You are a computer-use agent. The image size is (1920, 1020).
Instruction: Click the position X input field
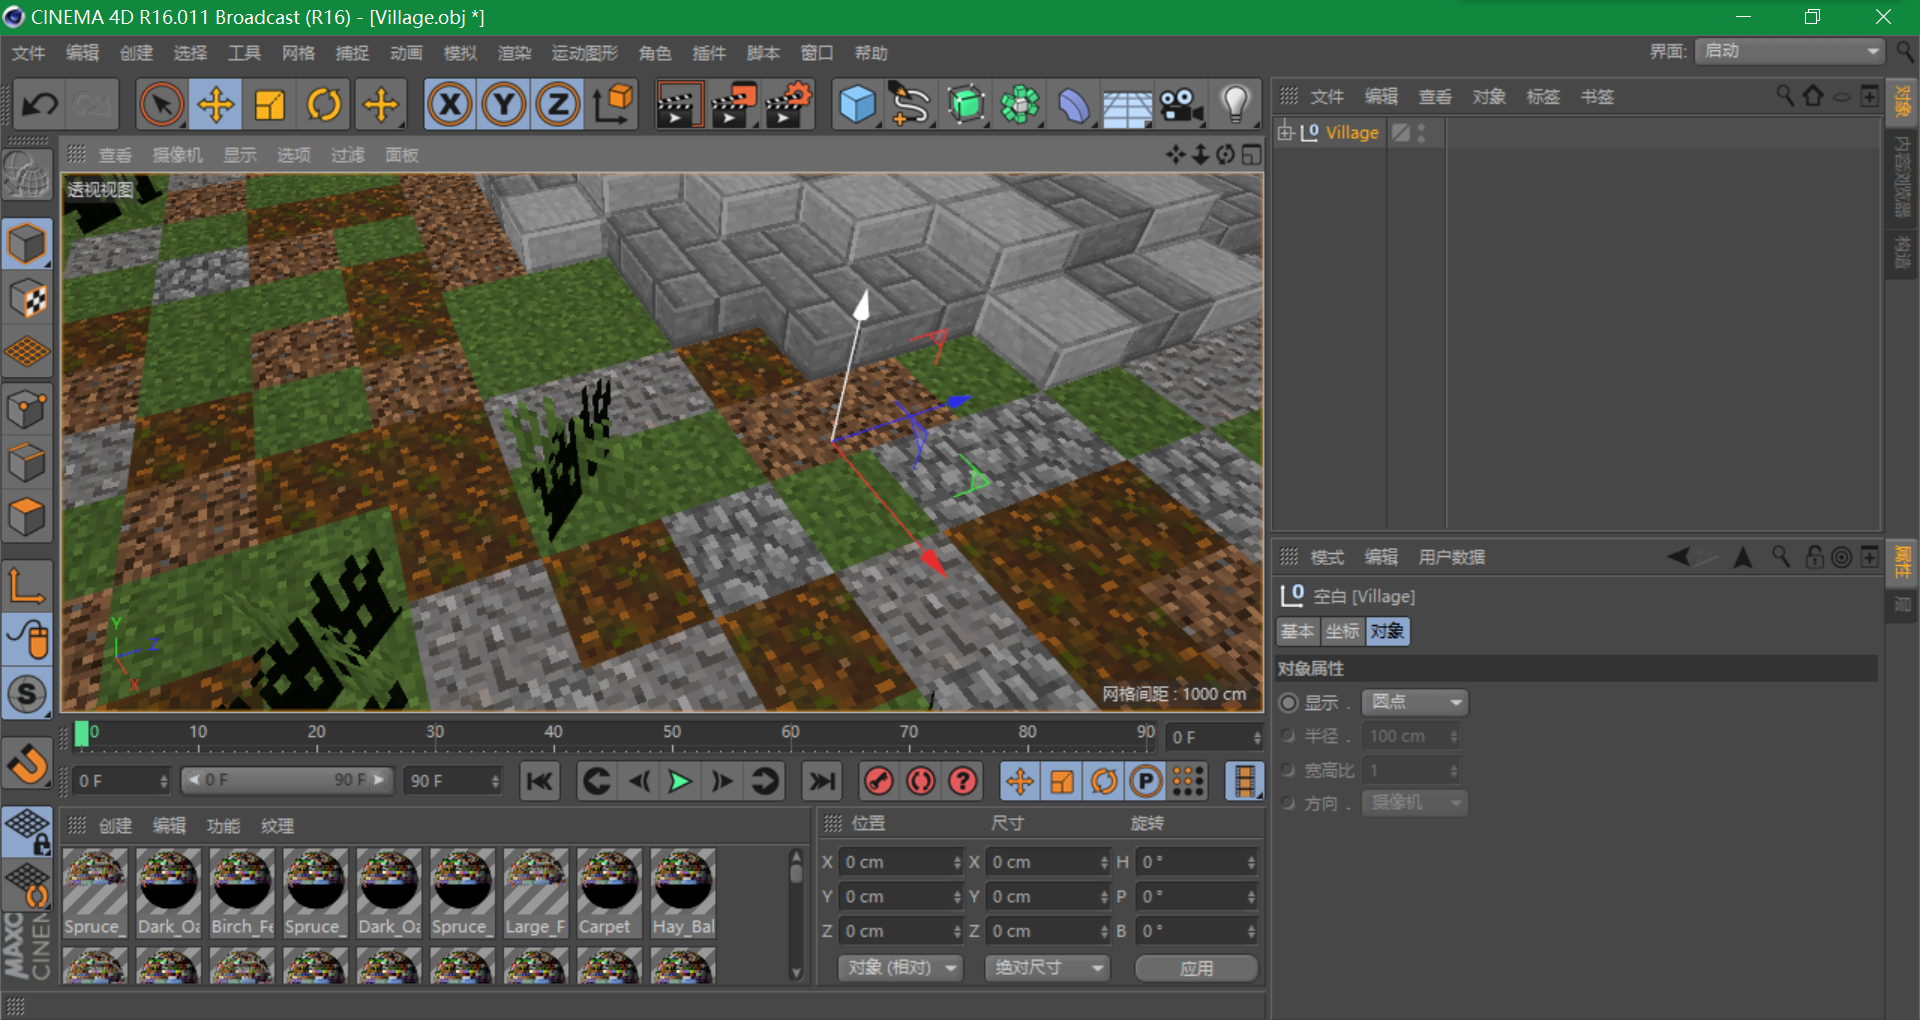(901, 862)
